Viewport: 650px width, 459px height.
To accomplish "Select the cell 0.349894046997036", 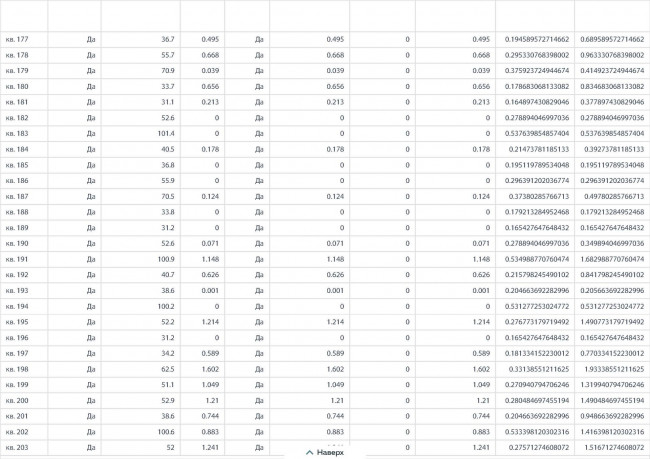I will [x=612, y=243].
